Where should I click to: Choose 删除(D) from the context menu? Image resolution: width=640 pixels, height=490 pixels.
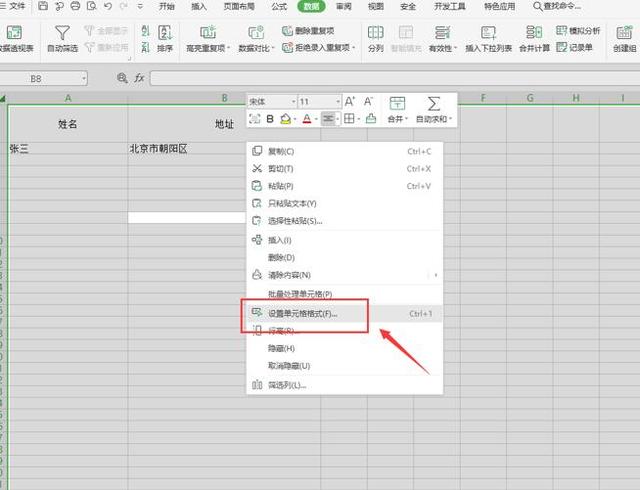click(345, 258)
